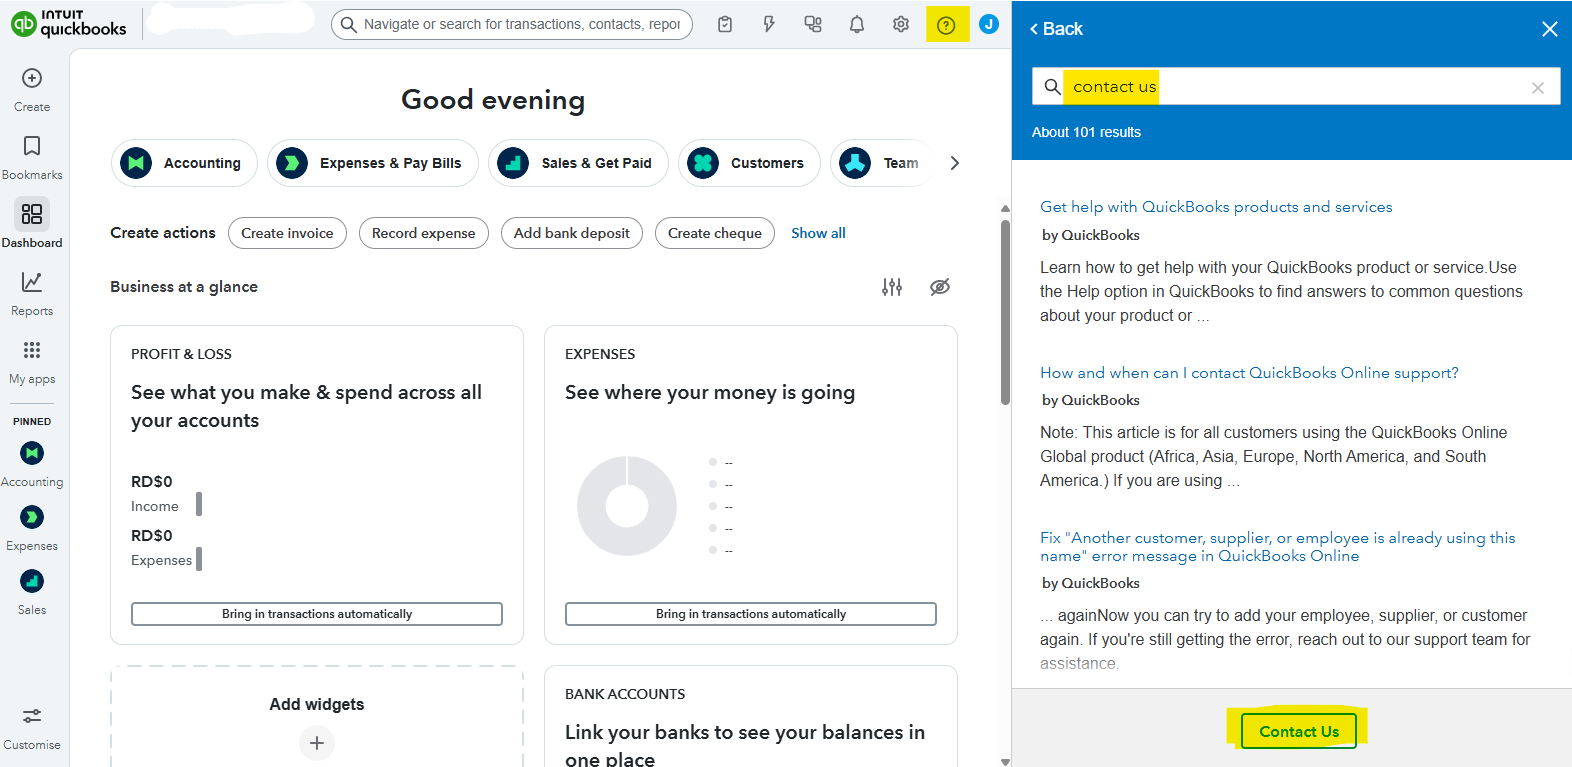Open the lightning bolt quick actions icon
The image size is (1572, 767).
[x=769, y=24]
